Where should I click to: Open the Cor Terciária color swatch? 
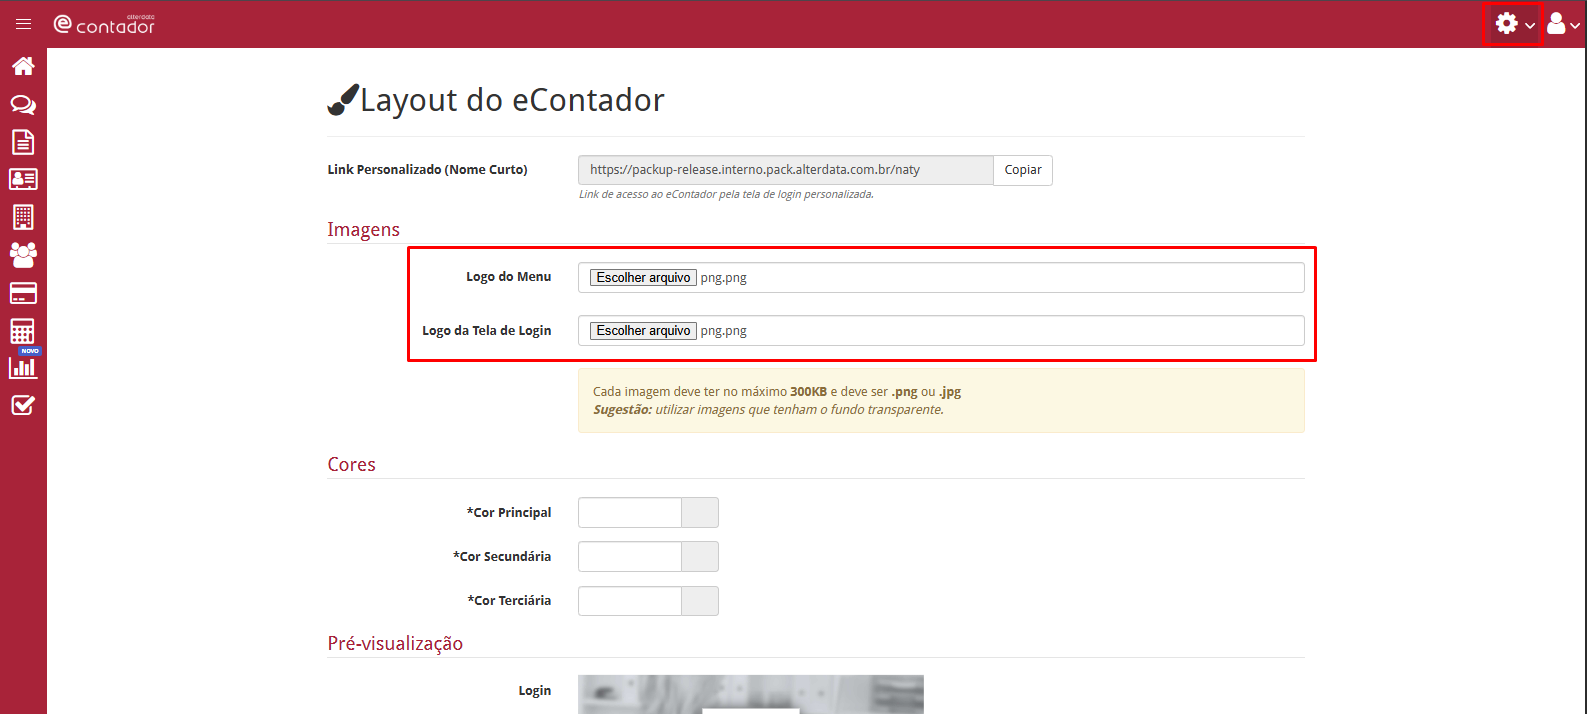click(700, 601)
